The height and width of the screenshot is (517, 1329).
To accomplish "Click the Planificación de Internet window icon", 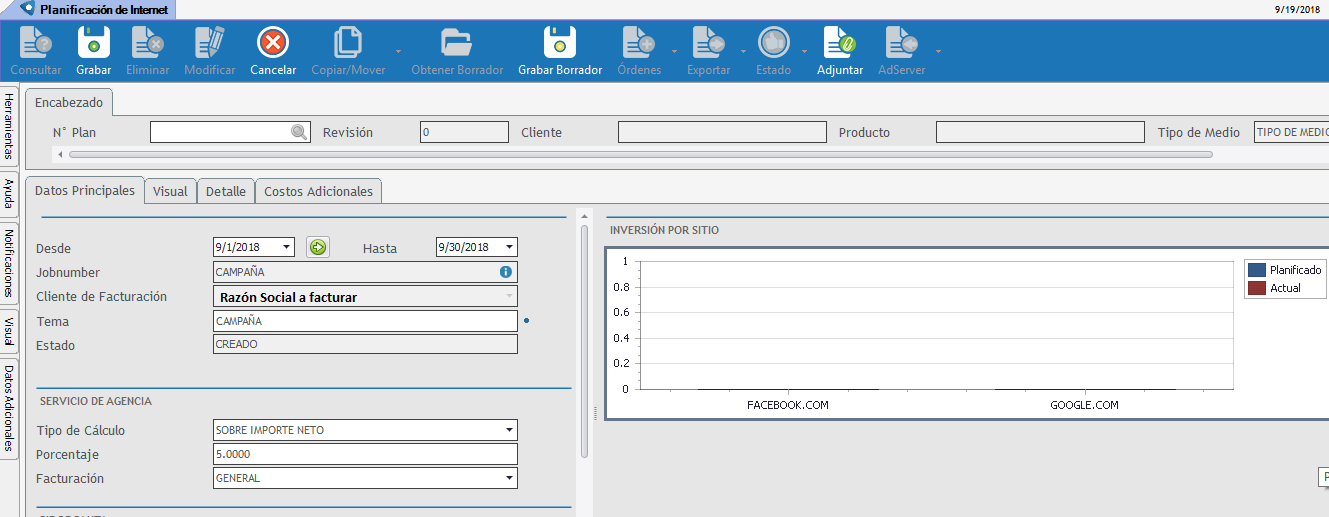I will pos(27,9).
